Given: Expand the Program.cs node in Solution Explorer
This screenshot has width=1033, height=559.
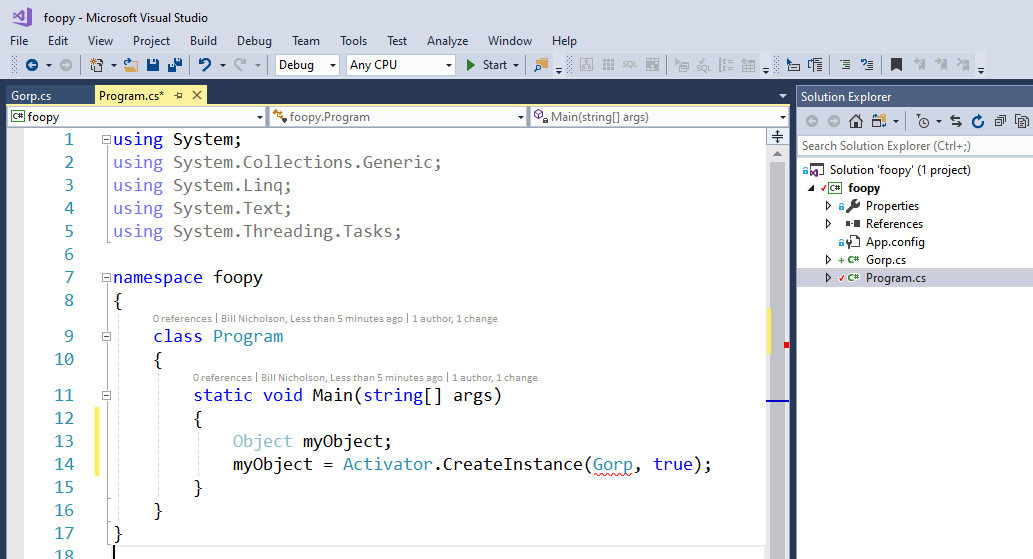Looking at the screenshot, I should pyautogui.click(x=828, y=278).
